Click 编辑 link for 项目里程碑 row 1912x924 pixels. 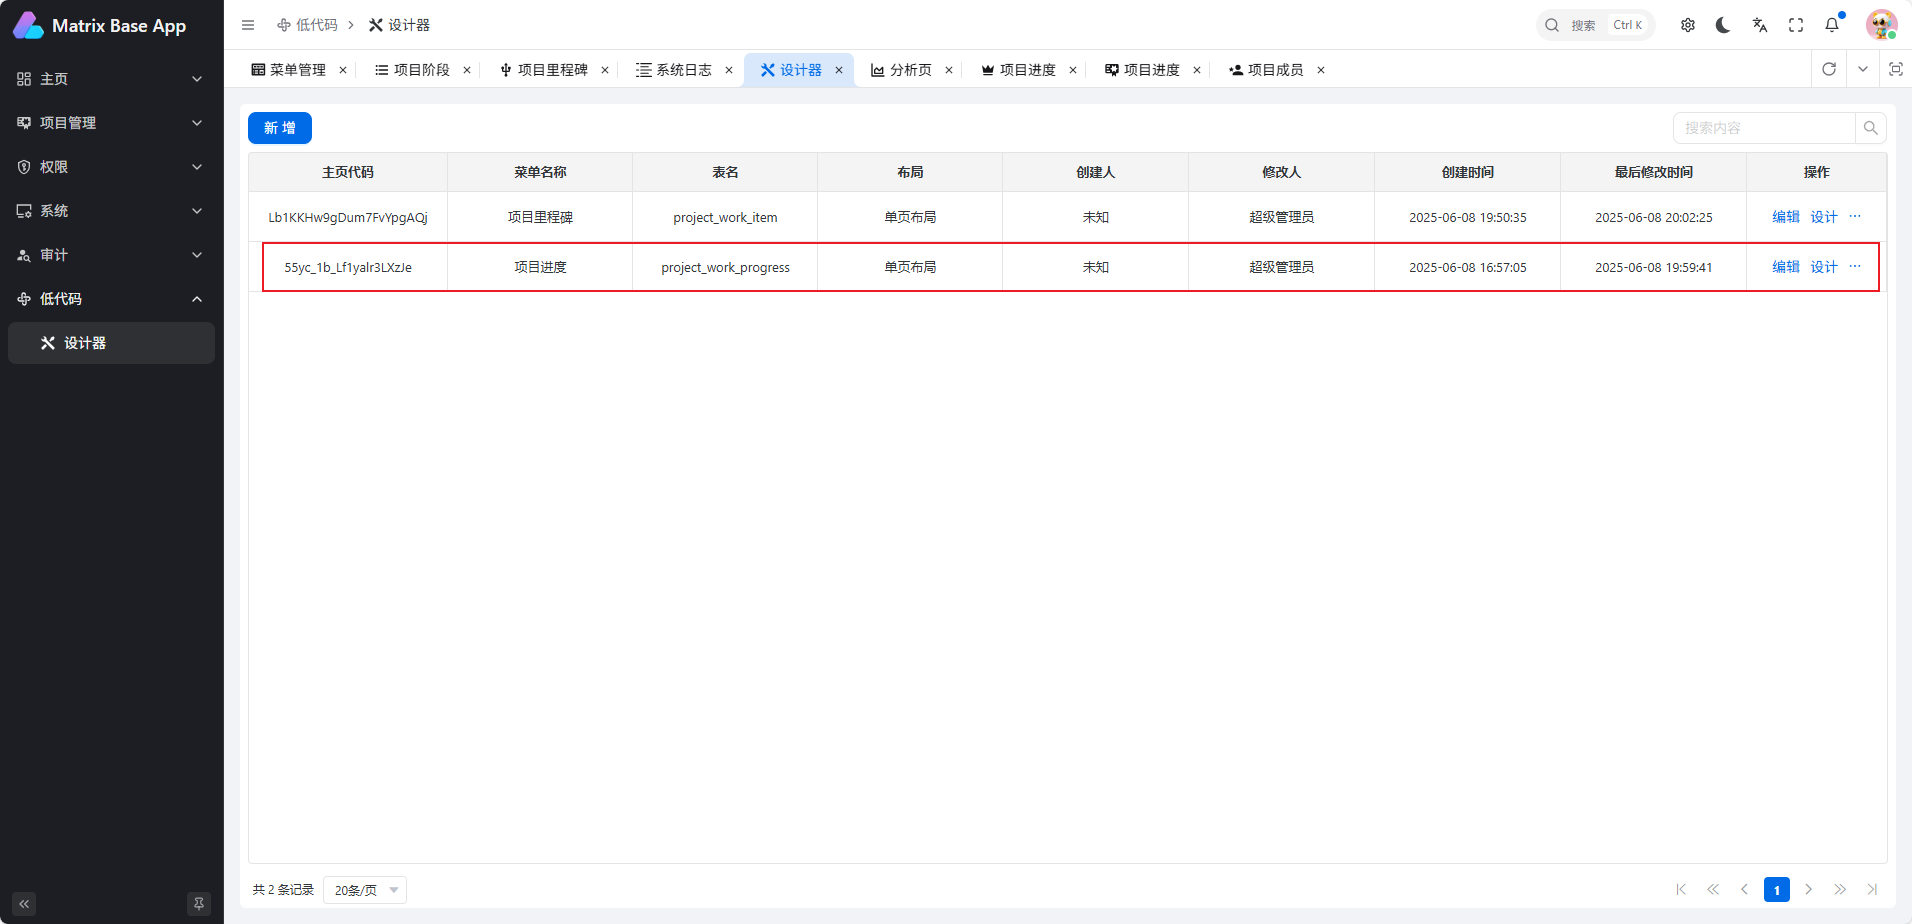(x=1785, y=217)
